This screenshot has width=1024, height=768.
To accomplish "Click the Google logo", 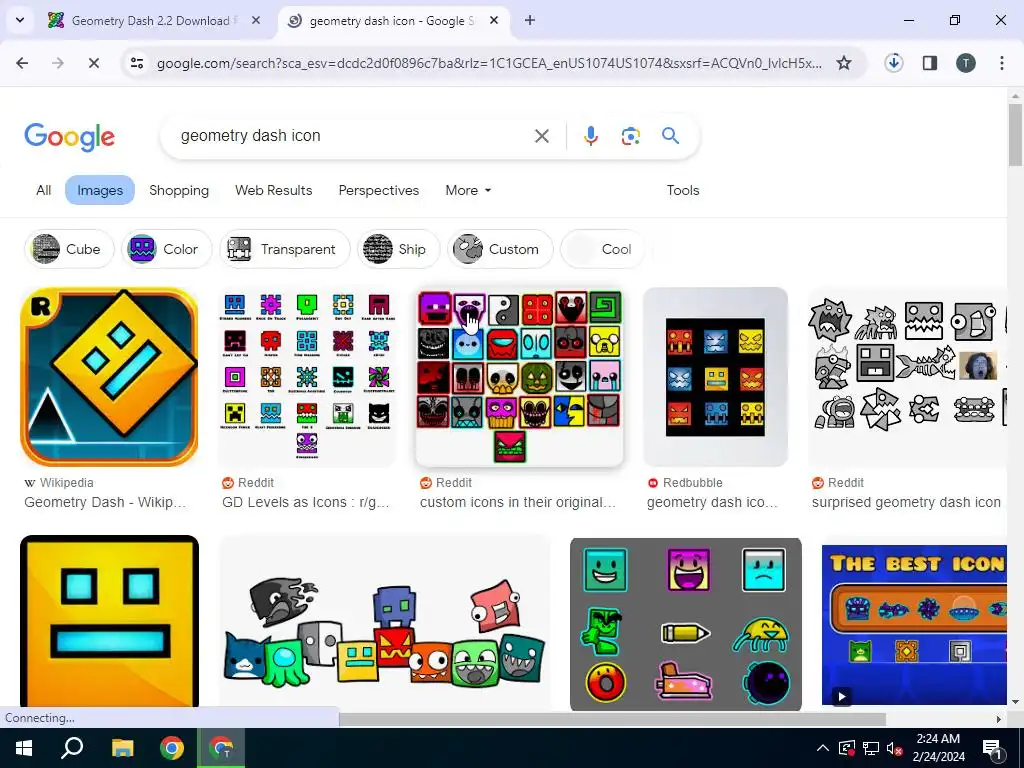I will [69, 136].
